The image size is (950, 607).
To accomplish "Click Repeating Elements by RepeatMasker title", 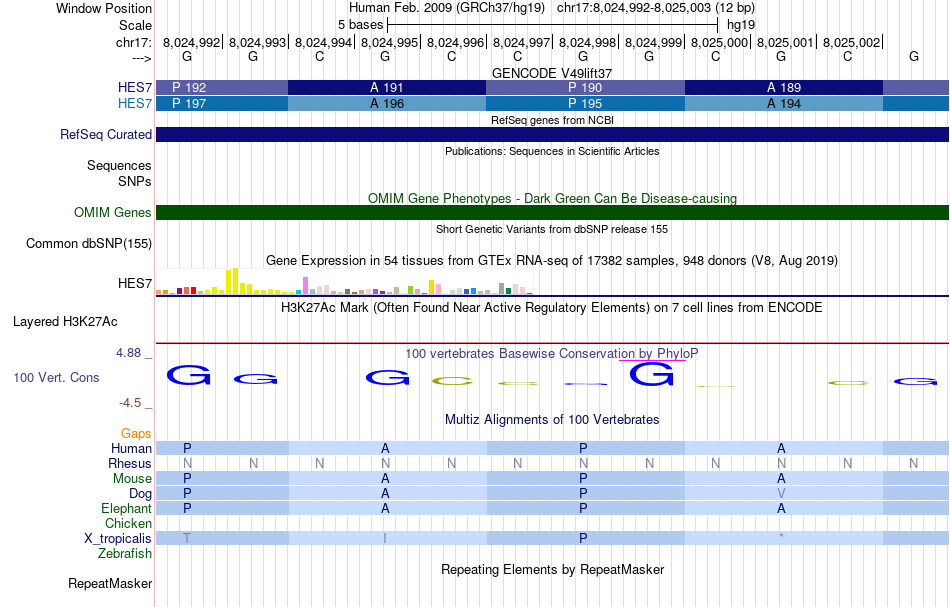I will 552,569.
